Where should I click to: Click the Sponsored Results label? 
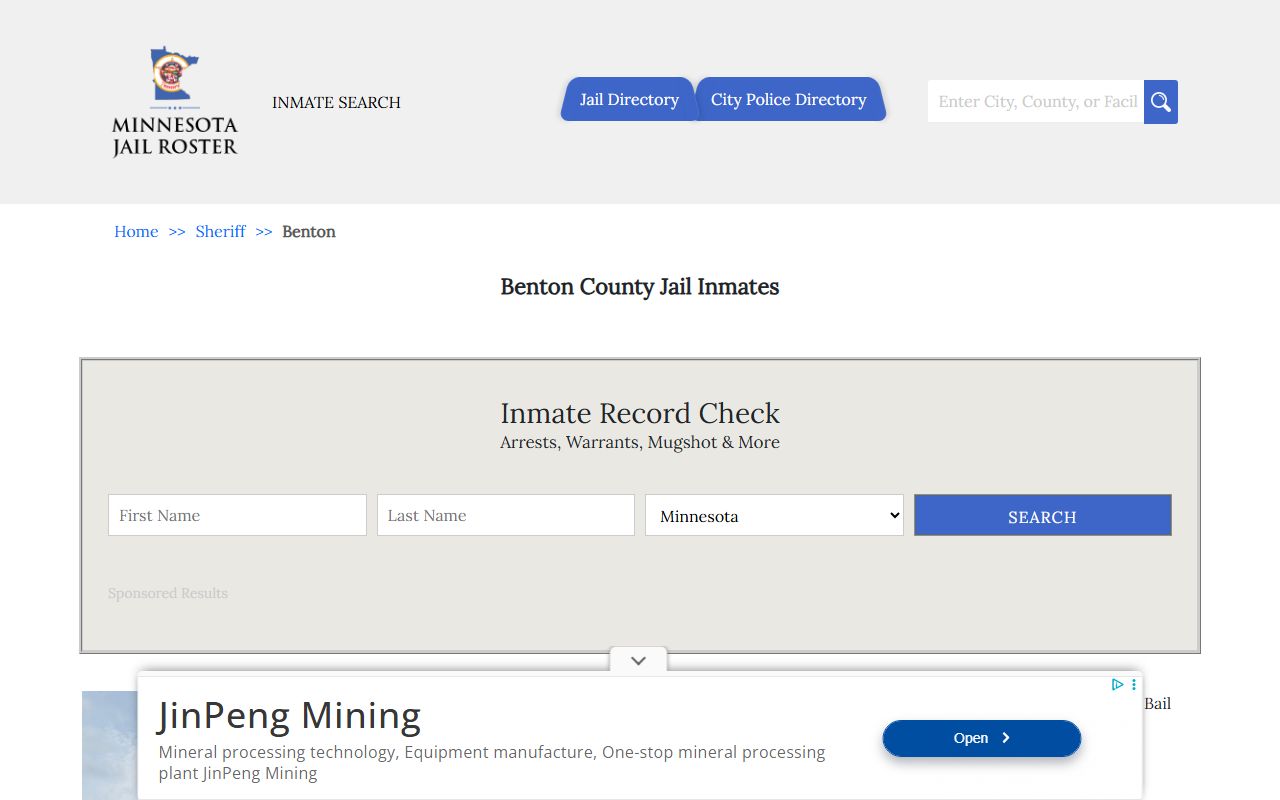(x=168, y=593)
